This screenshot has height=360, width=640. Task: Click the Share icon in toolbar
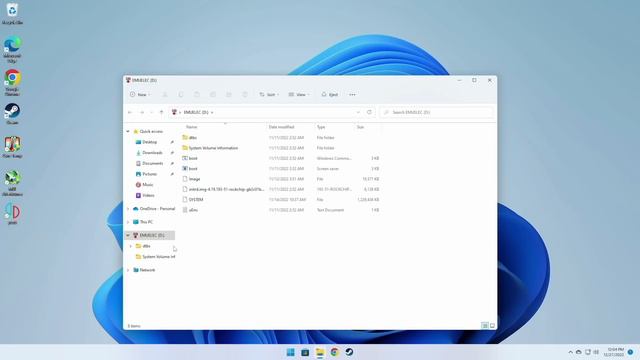(229, 95)
